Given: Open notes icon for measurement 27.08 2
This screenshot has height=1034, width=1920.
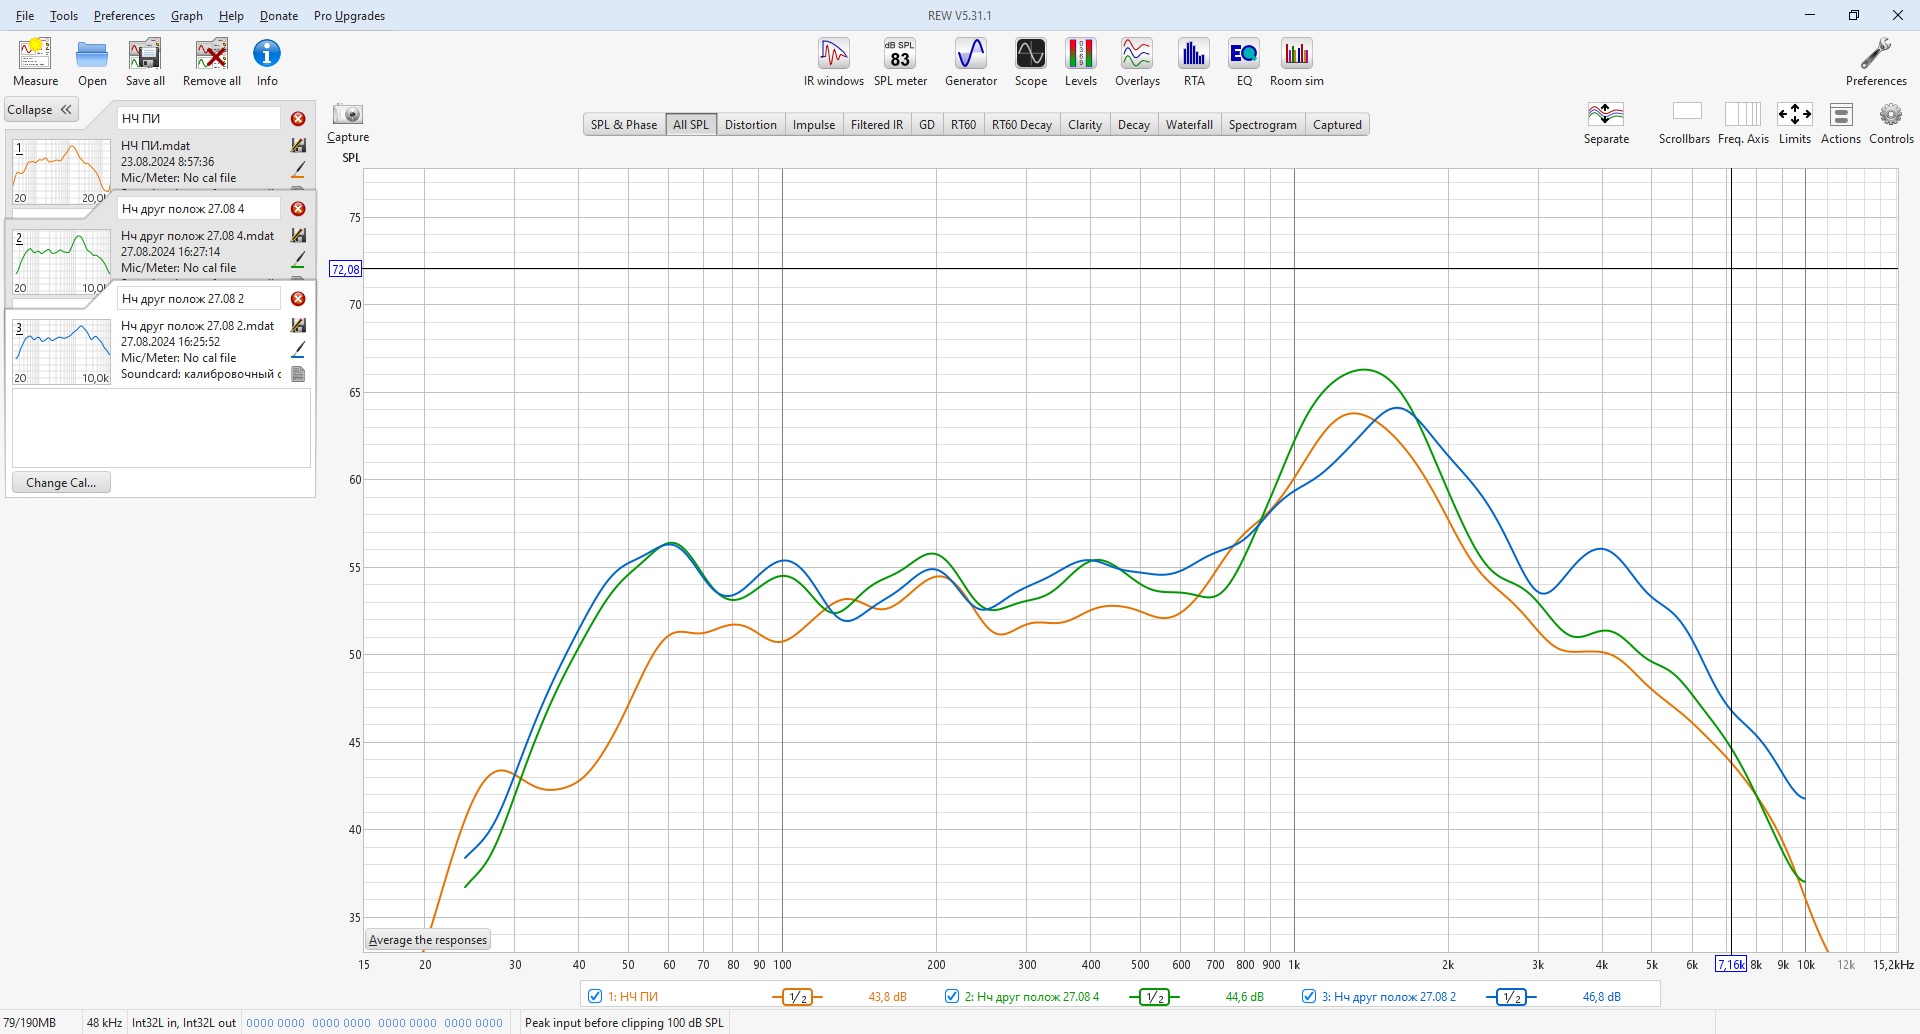Looking at the screenshot, I should [298, 374].
